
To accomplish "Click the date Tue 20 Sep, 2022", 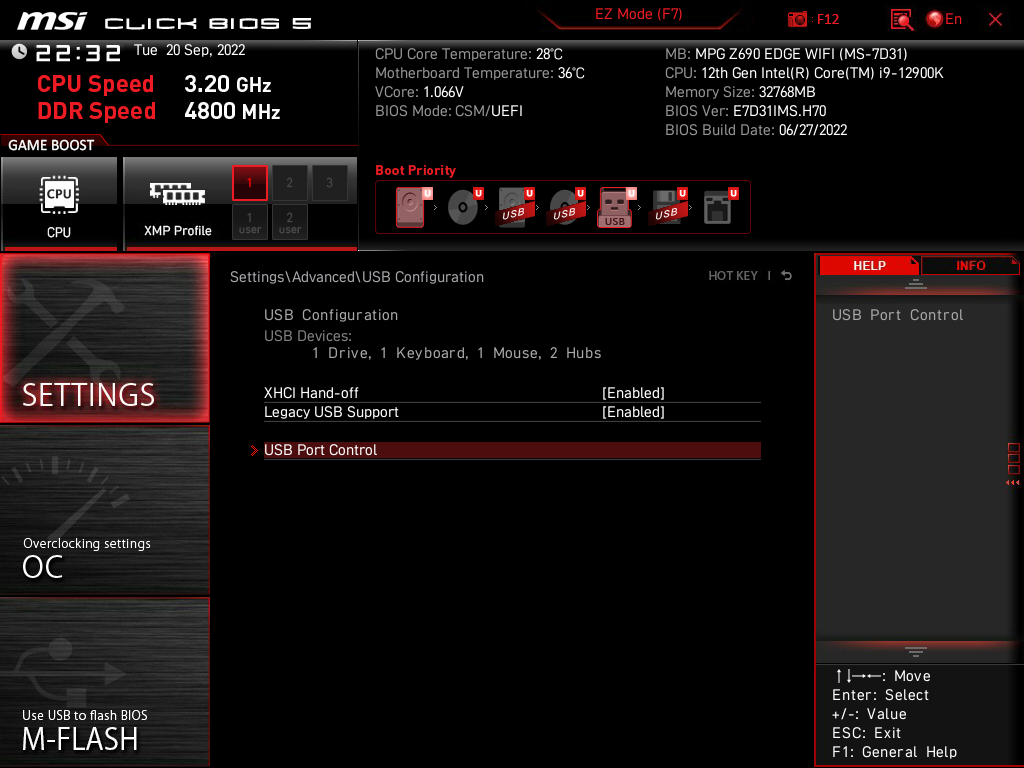I will pos(189,50).
